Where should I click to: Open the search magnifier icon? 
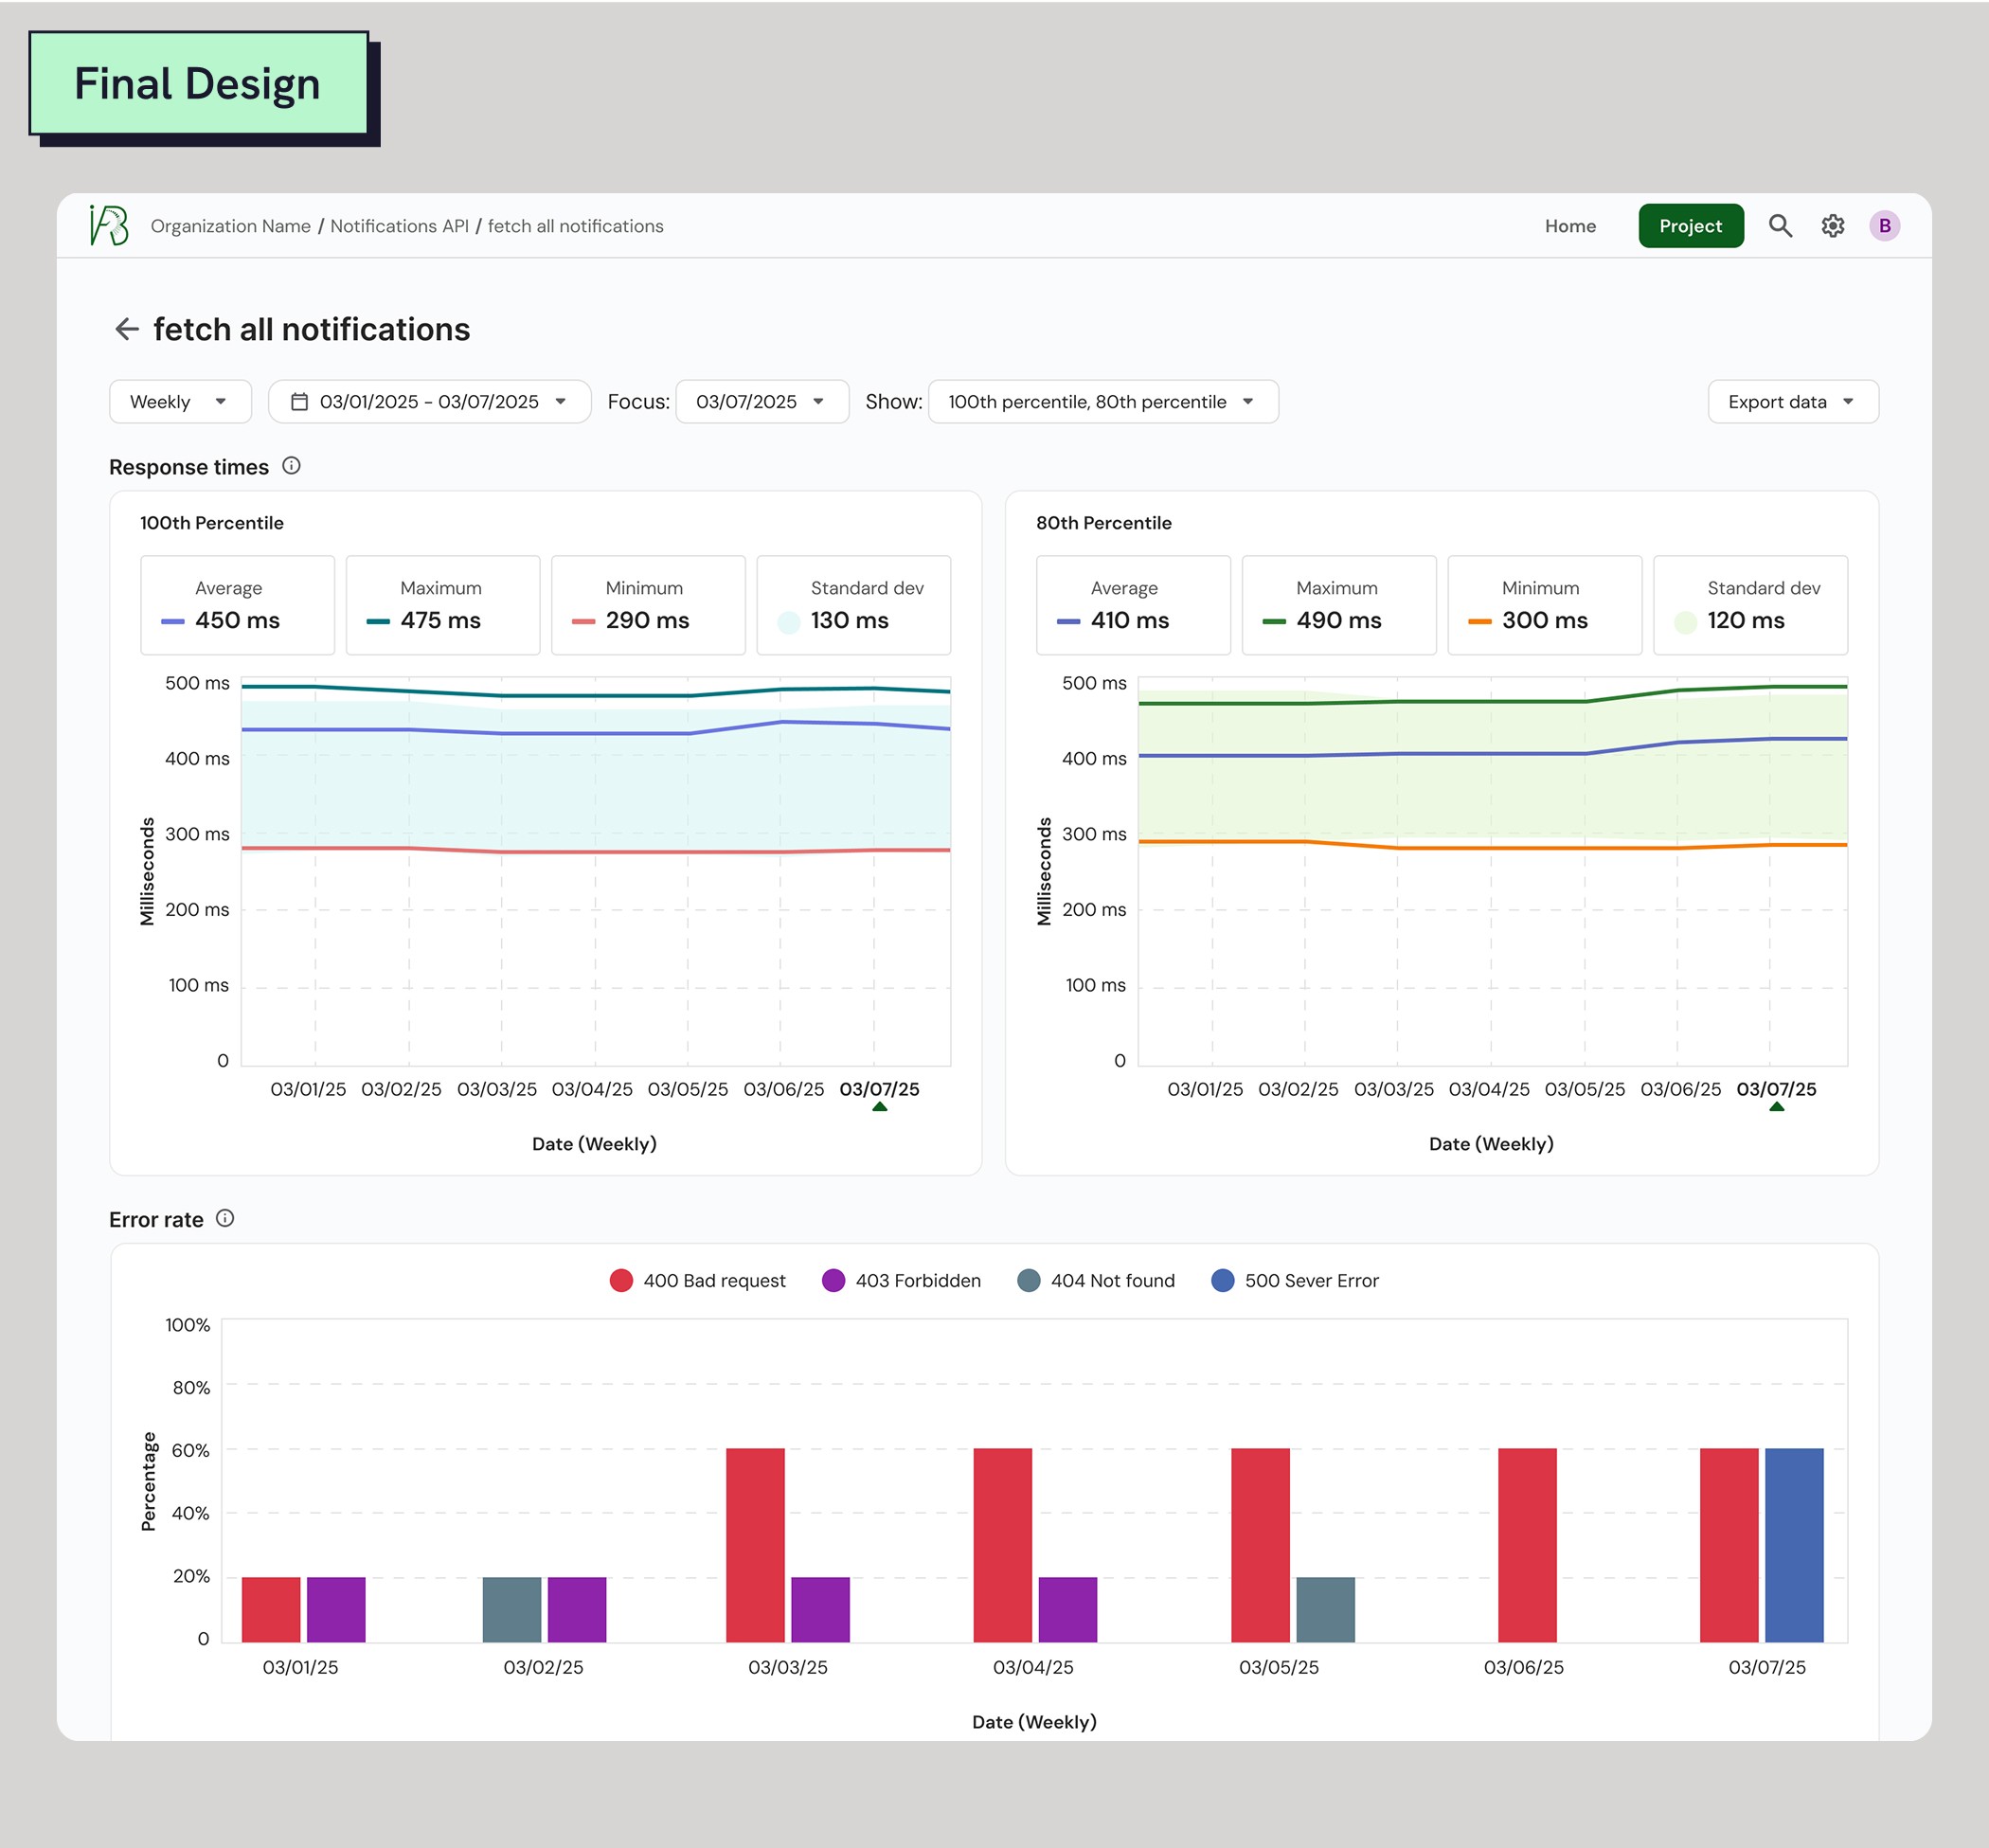click(1780, 226)
